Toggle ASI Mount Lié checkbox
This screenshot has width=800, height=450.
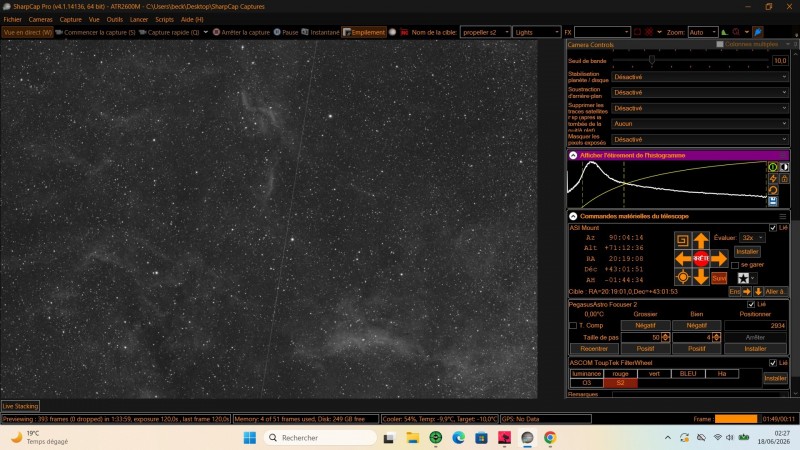(x=773, y=228)
